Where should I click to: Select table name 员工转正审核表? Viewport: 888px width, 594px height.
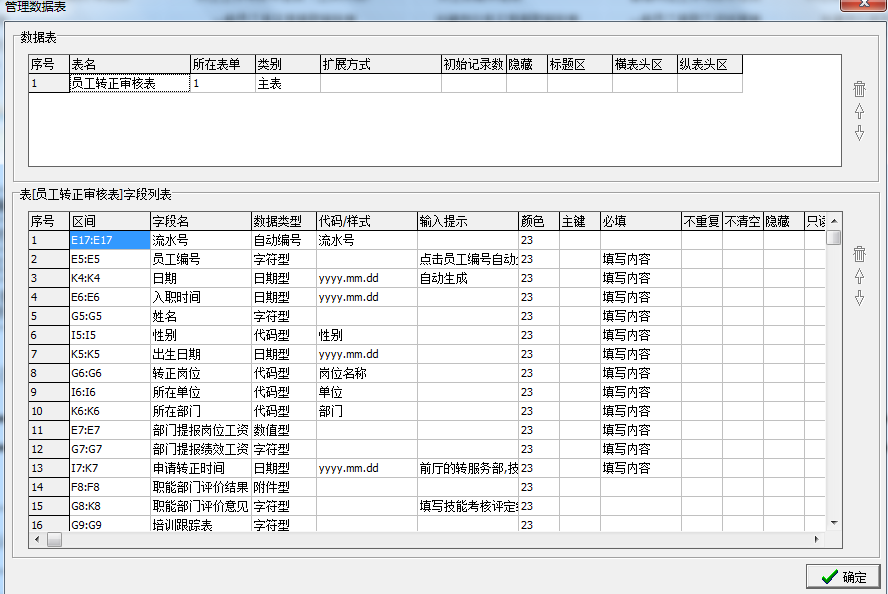click(x=130, y=83)
